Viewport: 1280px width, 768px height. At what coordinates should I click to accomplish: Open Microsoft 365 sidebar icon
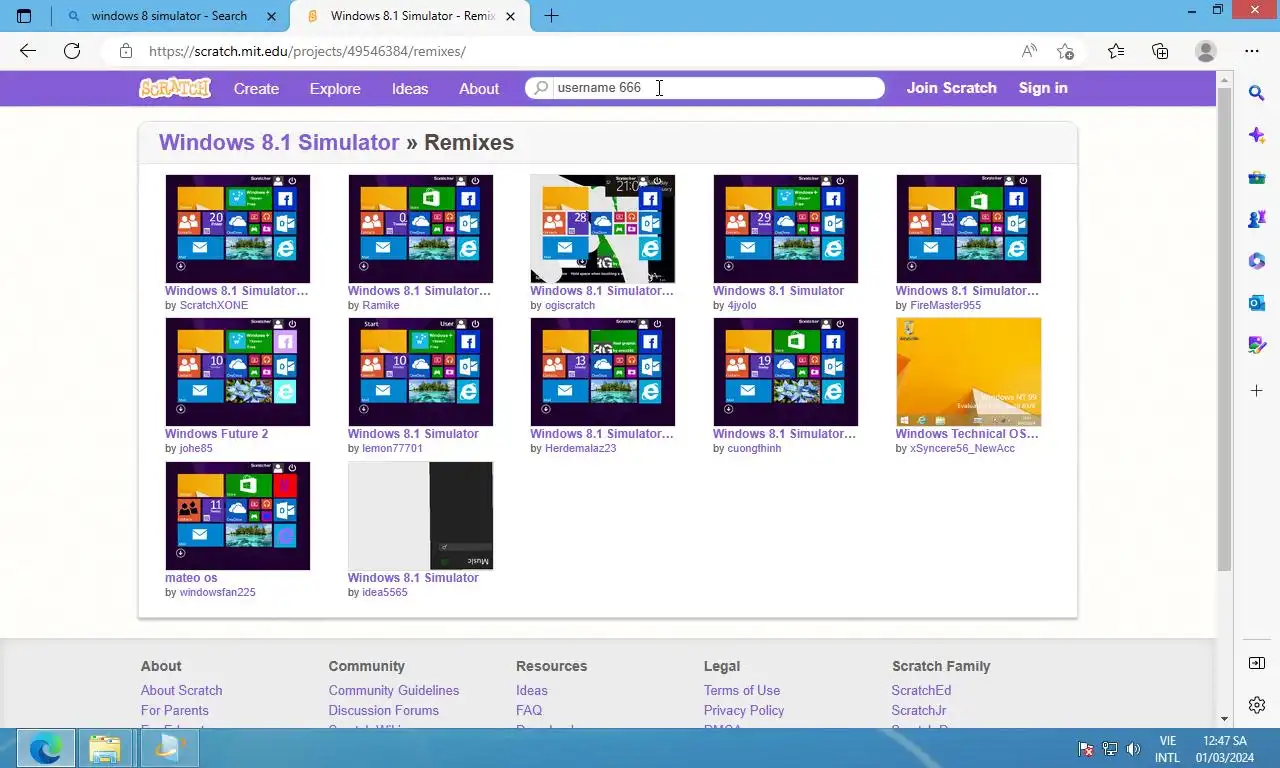click(x=1257, y=261)
